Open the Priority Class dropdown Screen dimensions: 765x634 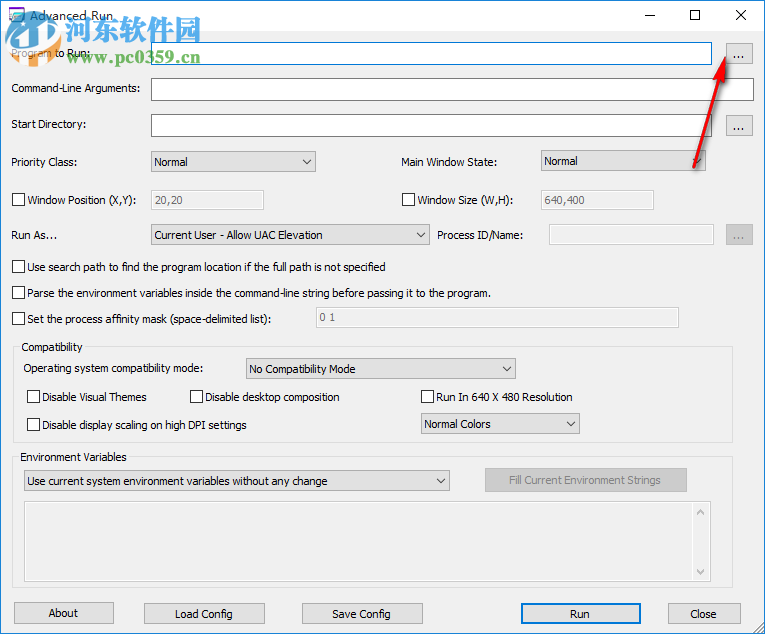[233, 162]
